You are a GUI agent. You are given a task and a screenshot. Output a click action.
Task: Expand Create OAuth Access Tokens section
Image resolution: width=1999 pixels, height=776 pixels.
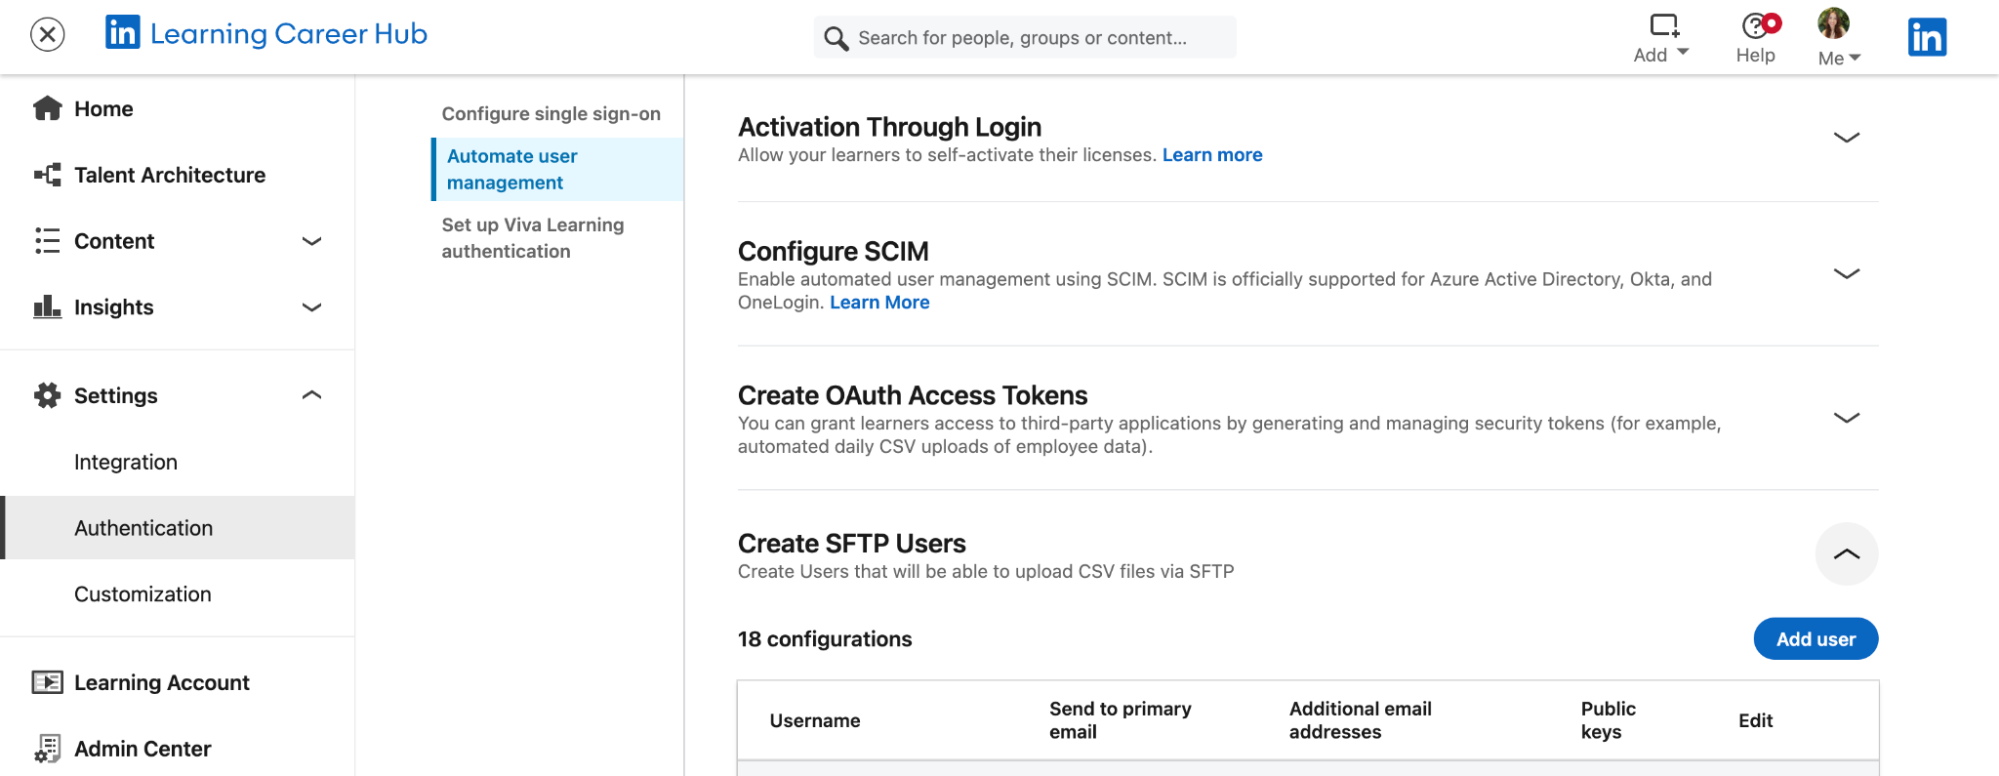(x=1846, y=418)
